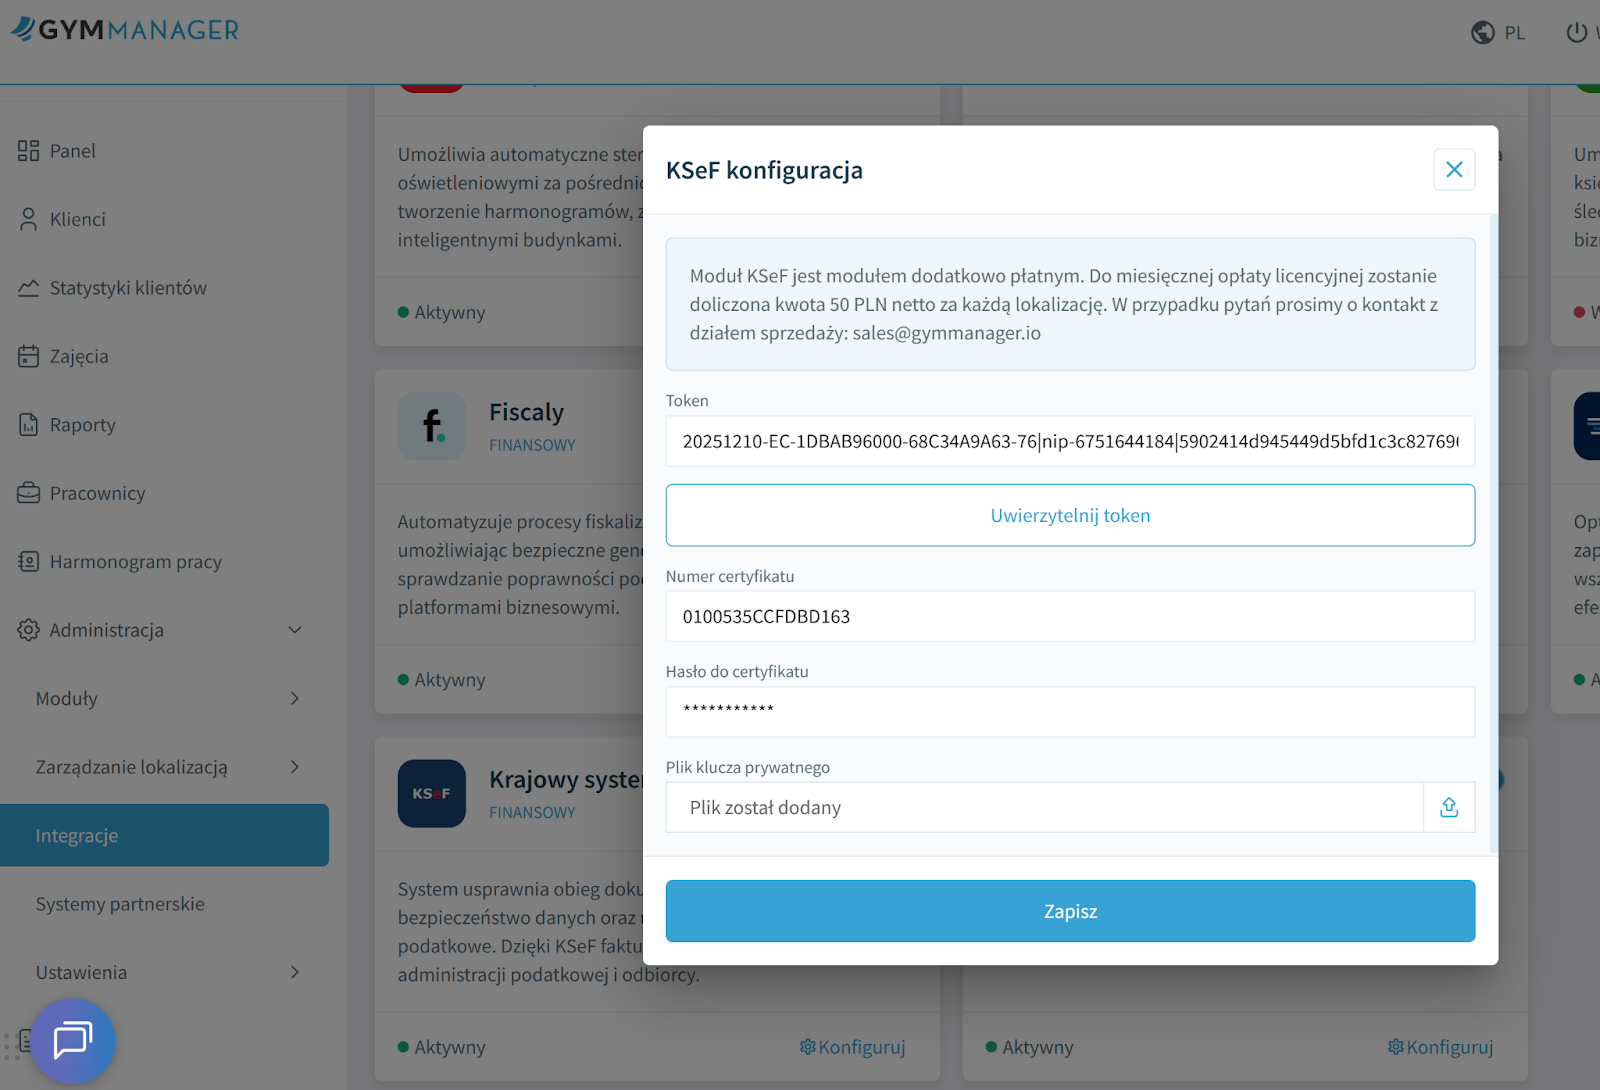Focus the Numer certyfikatu field
Viewport: 1600px width, 1090px height.
[x=1070, y=617]
